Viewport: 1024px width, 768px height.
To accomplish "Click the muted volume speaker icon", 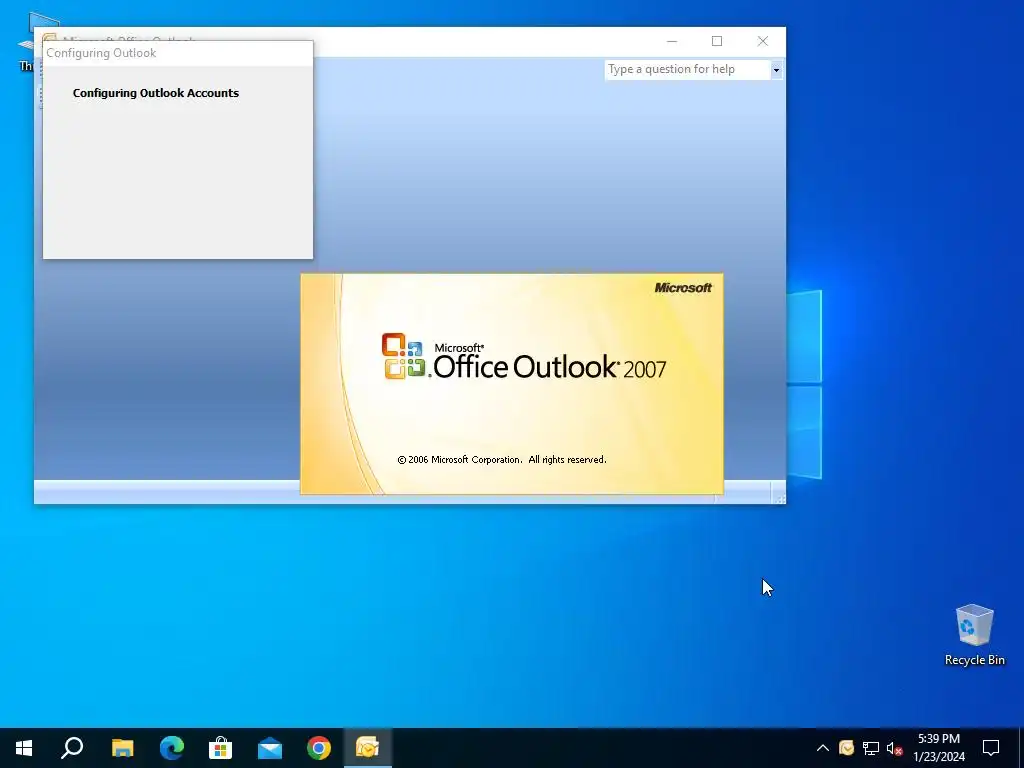I will pyautogui.click(x=894, y=748).
